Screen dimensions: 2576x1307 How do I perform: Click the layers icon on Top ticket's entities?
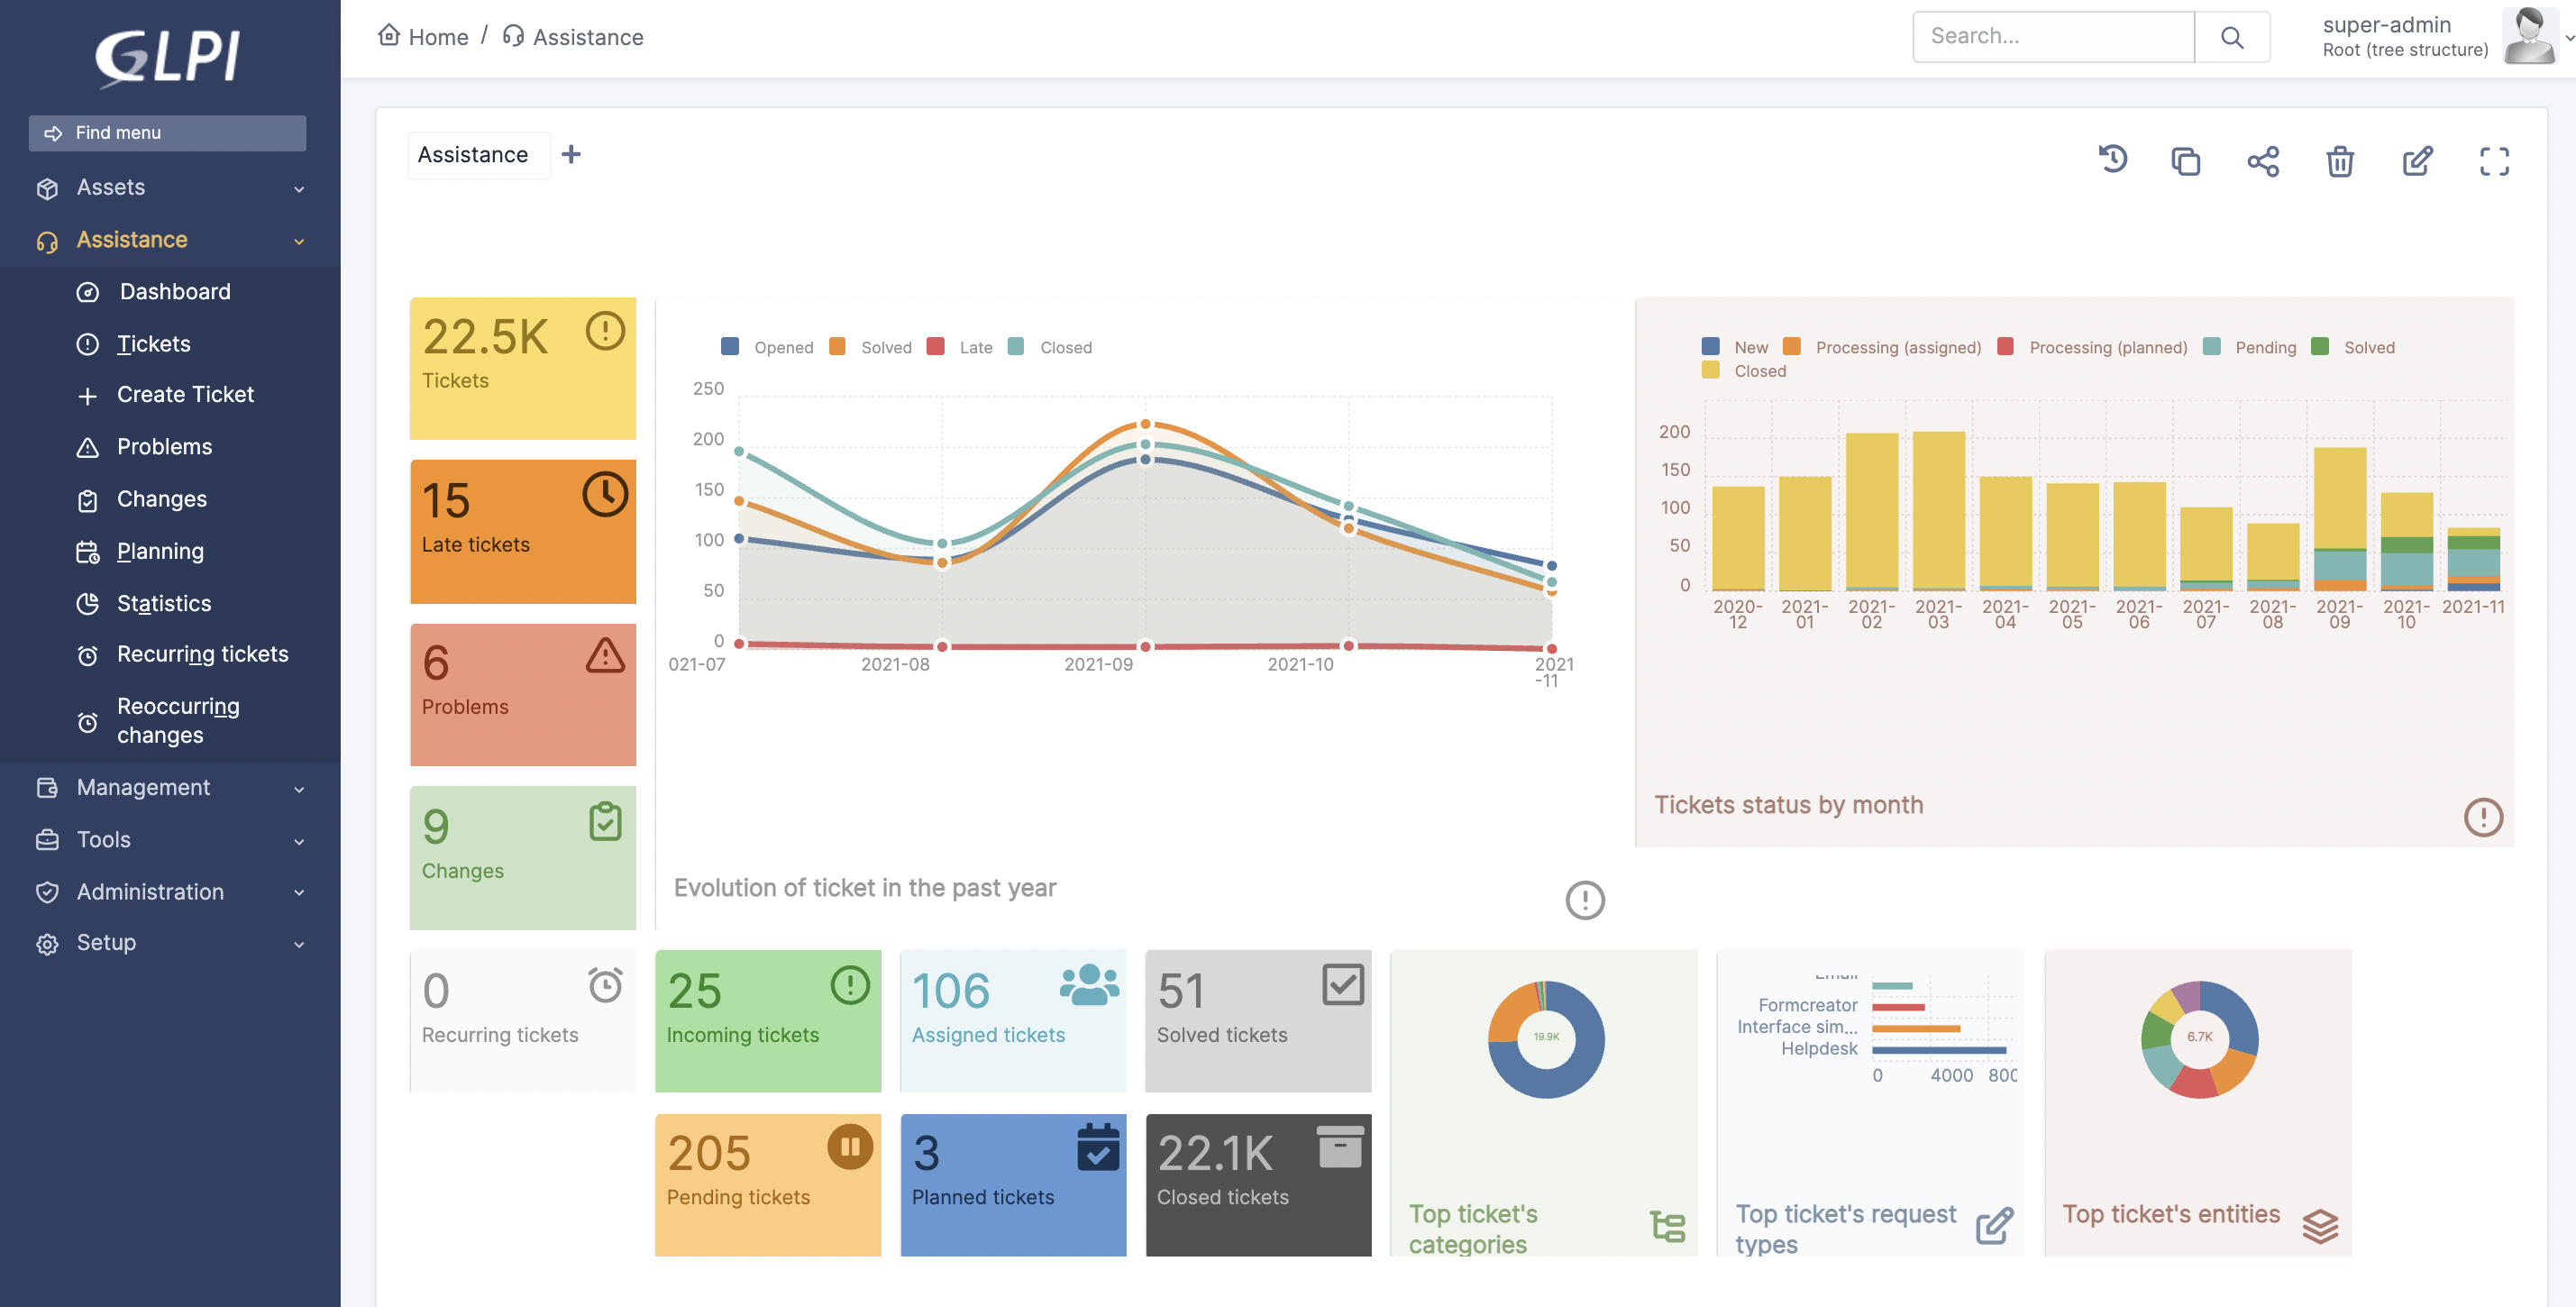(2321, 1224)
